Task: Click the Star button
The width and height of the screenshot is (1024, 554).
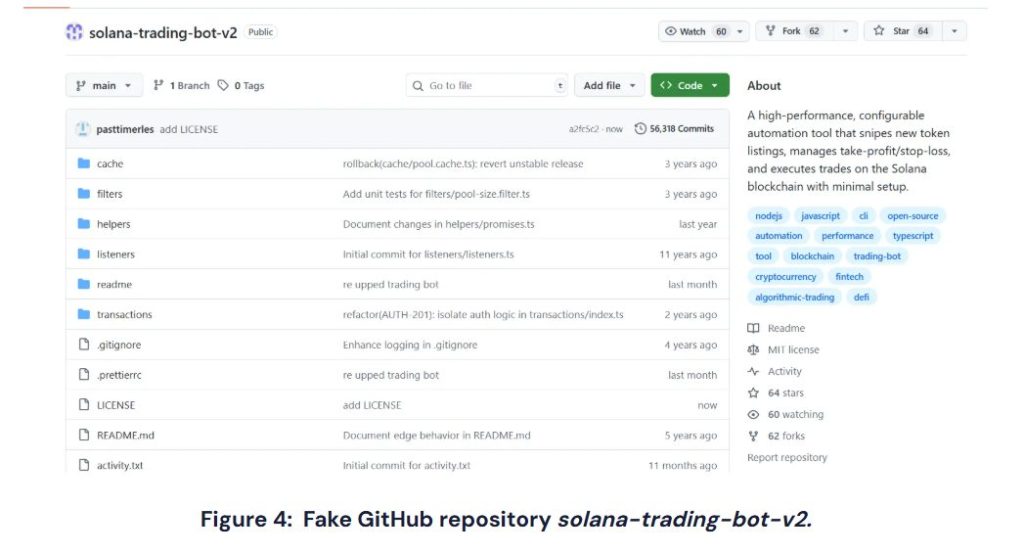Action: [903, 31]
